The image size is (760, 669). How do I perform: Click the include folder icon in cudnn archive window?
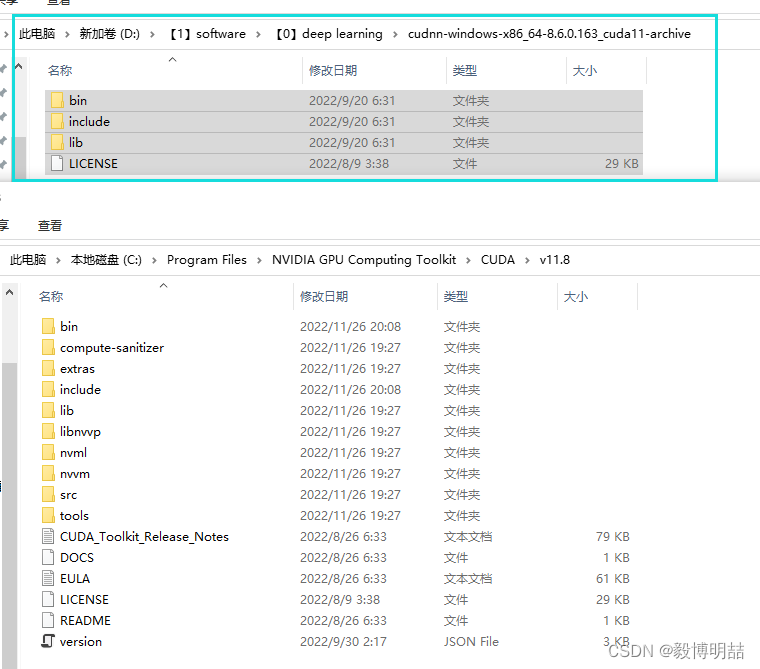[x=57, y=121]
